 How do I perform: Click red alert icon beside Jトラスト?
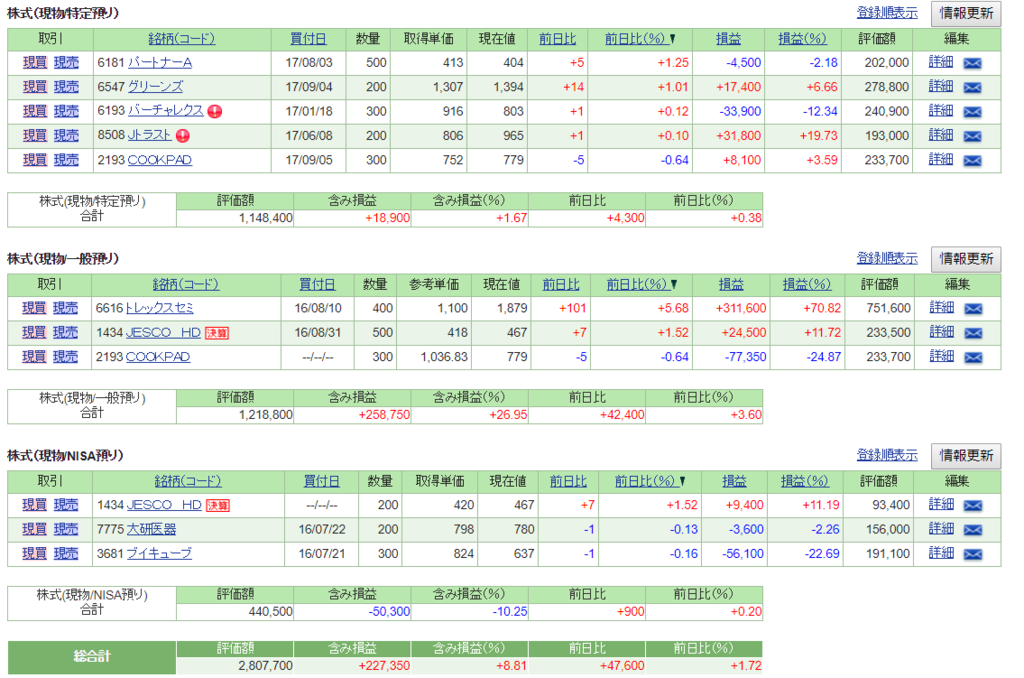(183, 136)
